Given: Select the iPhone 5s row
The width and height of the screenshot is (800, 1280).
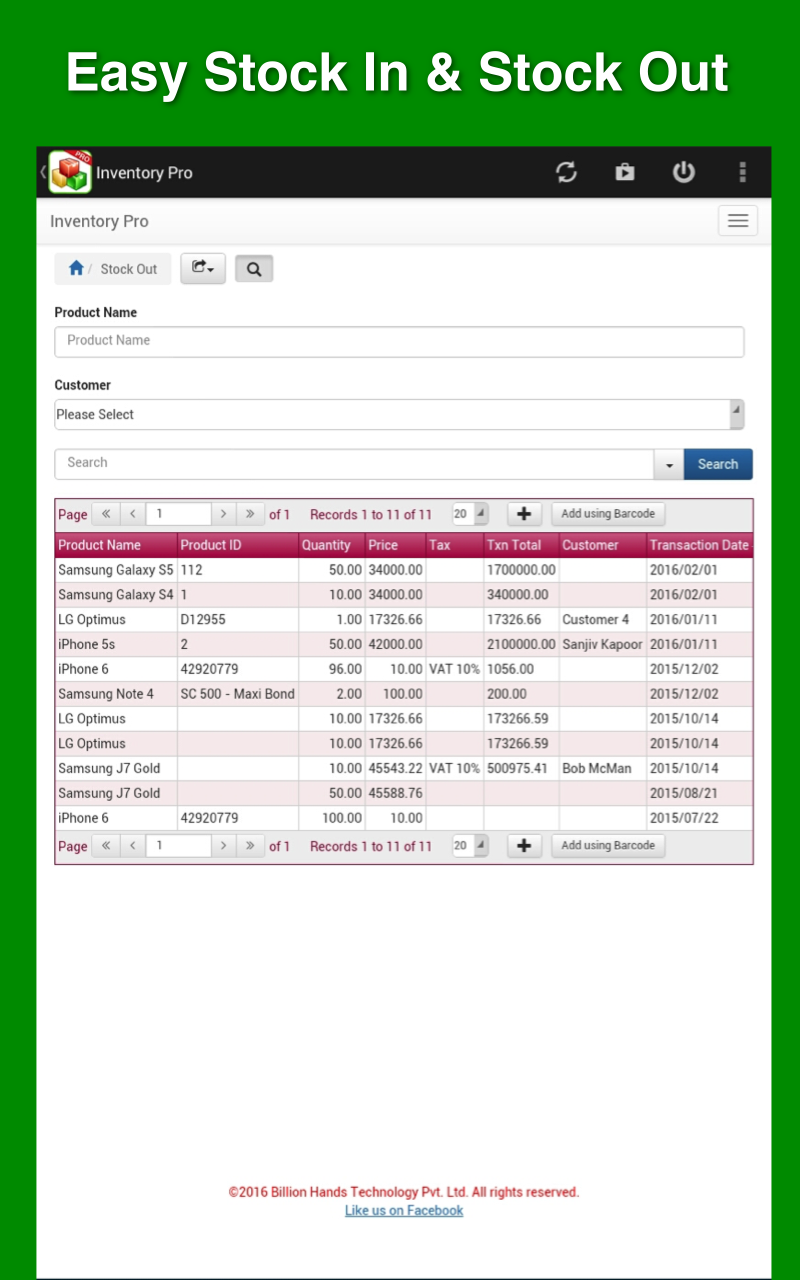Looking at the screenshot, I should pos(404,645).
